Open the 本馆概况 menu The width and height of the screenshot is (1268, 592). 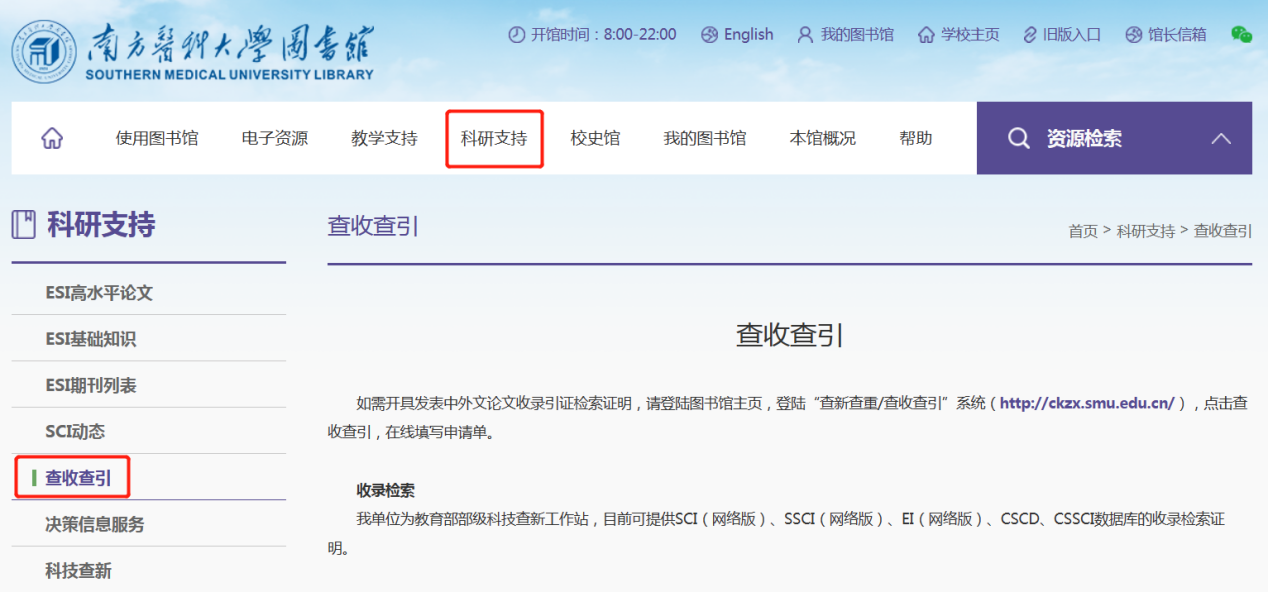pyautogui.click(x=823, y=139)
